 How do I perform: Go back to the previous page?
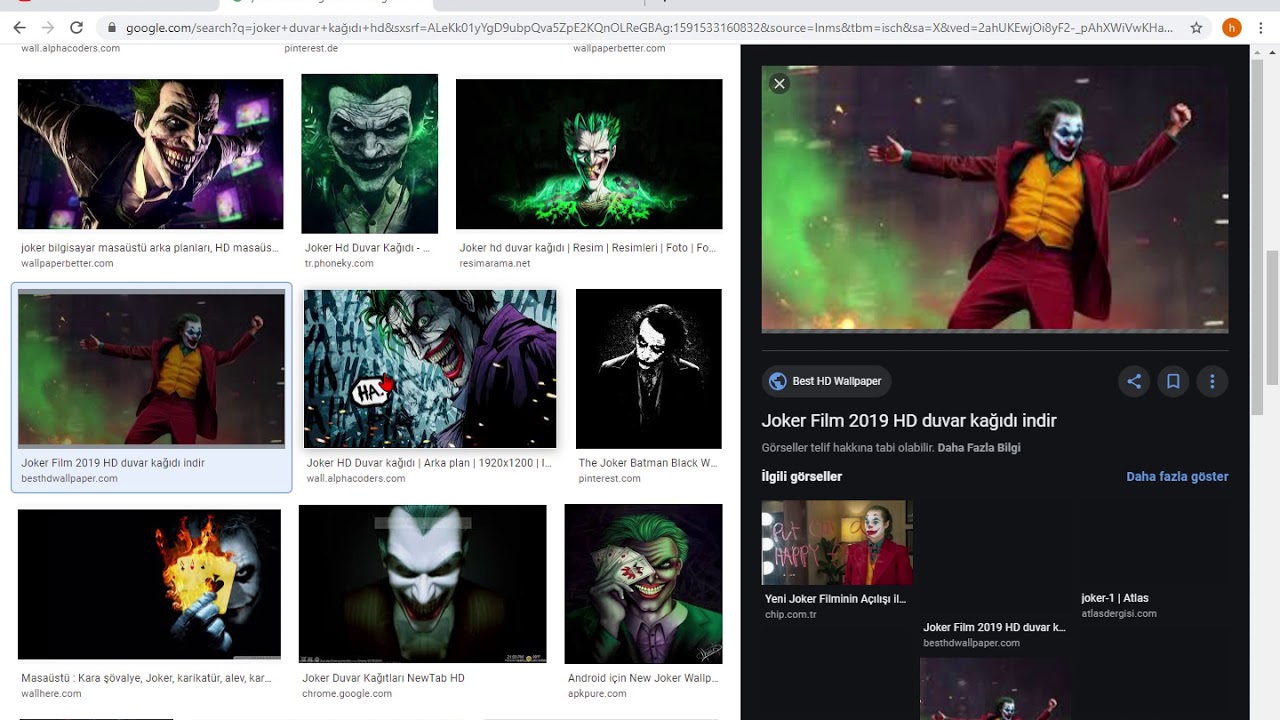click(x=19, y=28)
